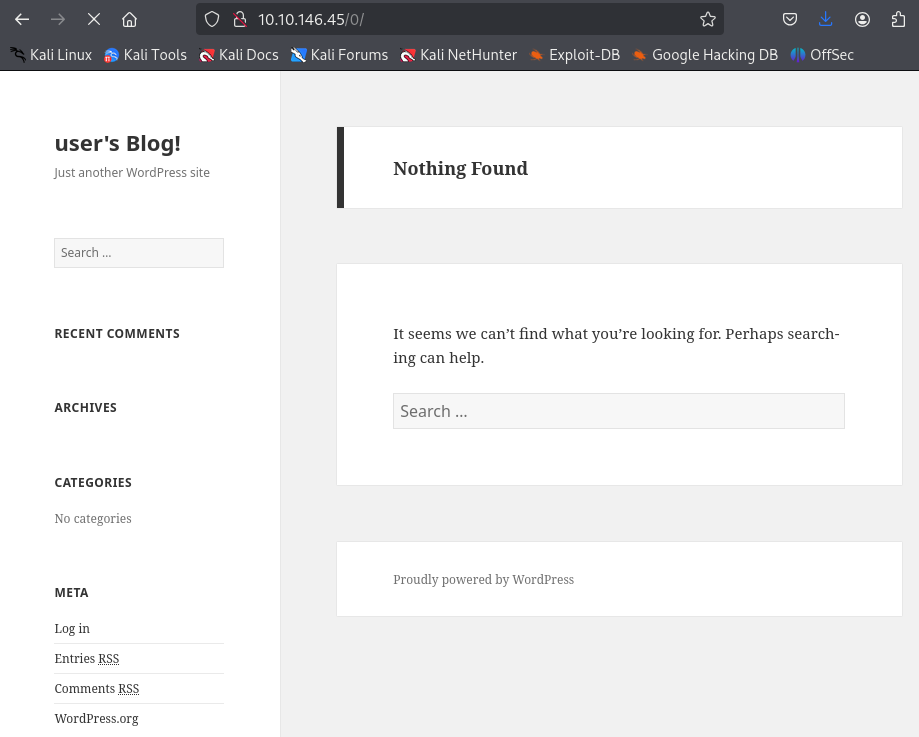This screenshot has width=919, height=737.
Task: Open the Kali Docs bookmark
Action: [239, 55]
